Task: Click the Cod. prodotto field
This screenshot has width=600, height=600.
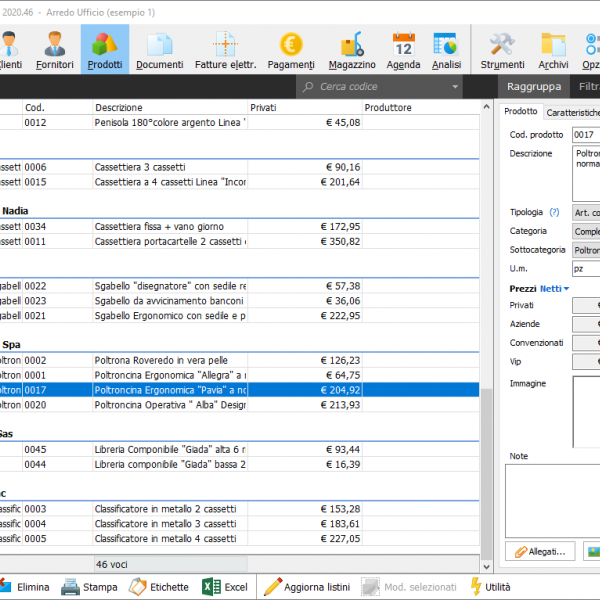Action: (x=586, y=135)
